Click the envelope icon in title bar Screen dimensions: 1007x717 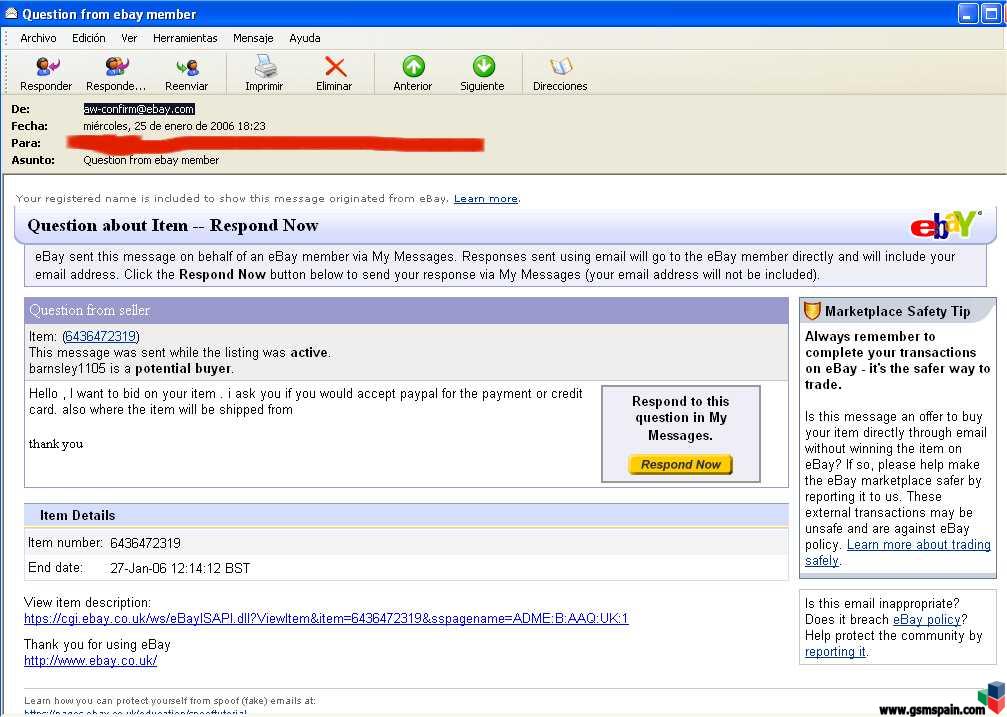[11, 13]
